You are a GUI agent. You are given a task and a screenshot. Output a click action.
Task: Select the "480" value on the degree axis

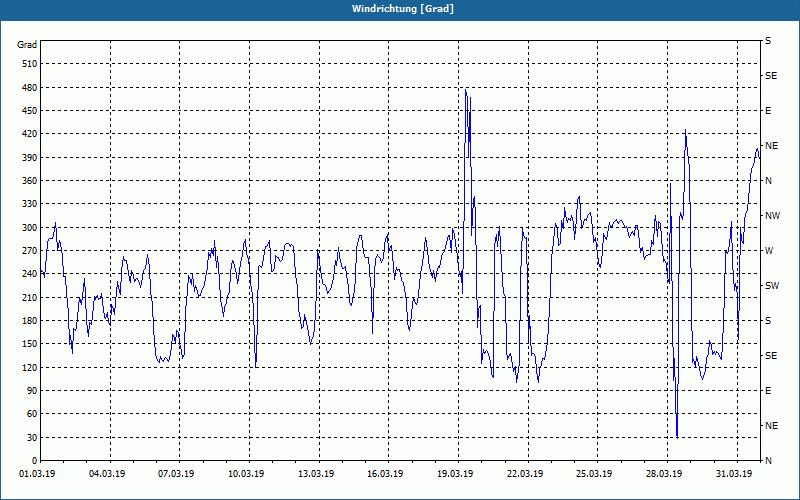(30, 88)
